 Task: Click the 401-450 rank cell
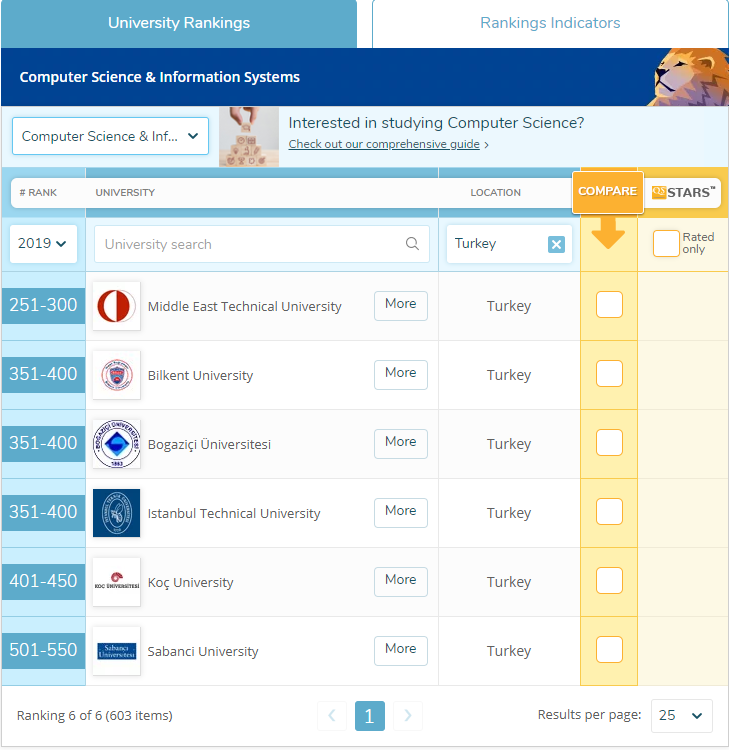point(44,581)
